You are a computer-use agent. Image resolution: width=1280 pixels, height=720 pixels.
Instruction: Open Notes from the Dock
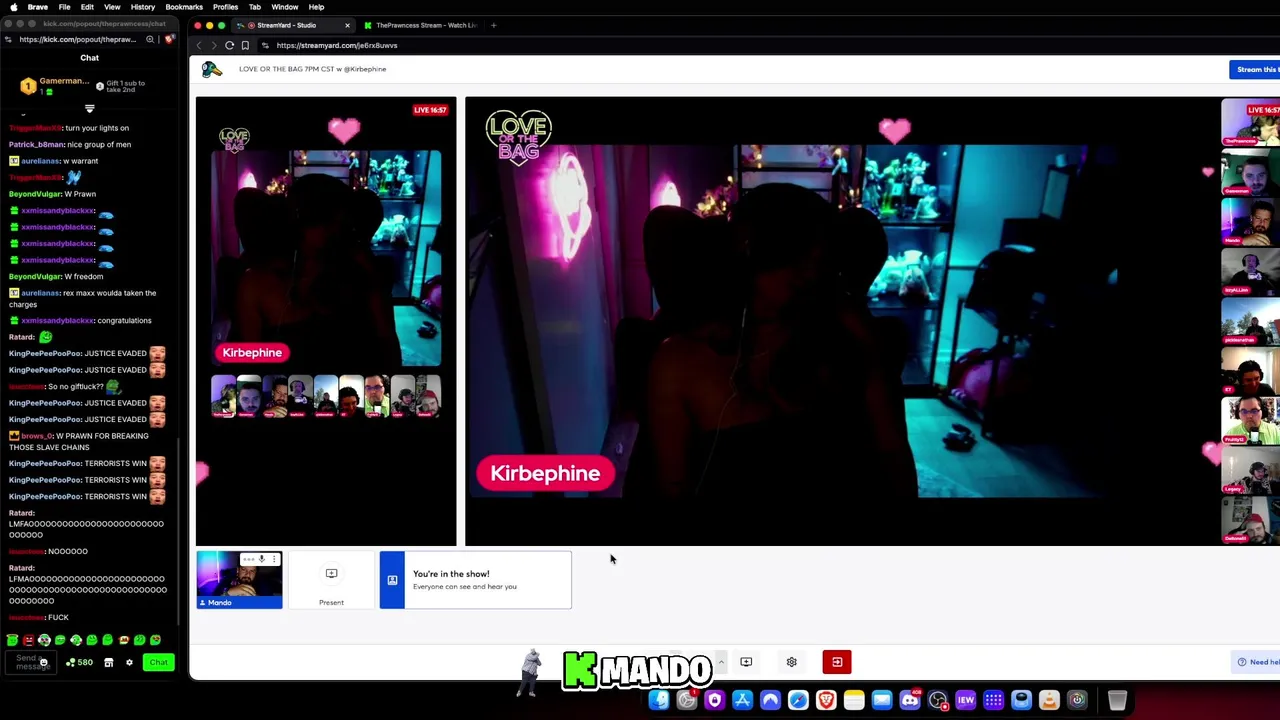tap(854, 701)
